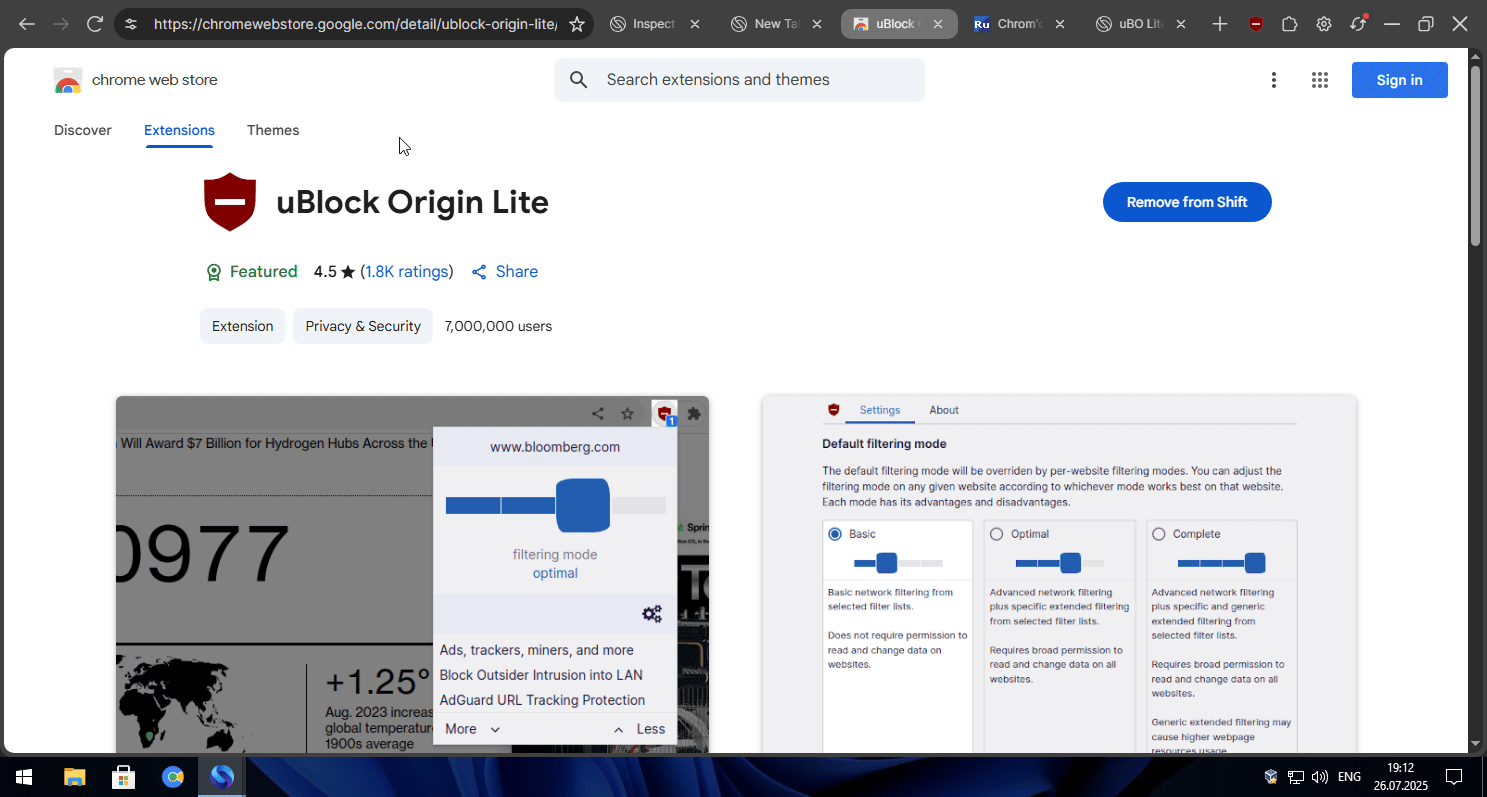Open the three-dot more options menu
Image resolution: width=1487 pixels, height=797 pixels.
tap(1274, 80)
